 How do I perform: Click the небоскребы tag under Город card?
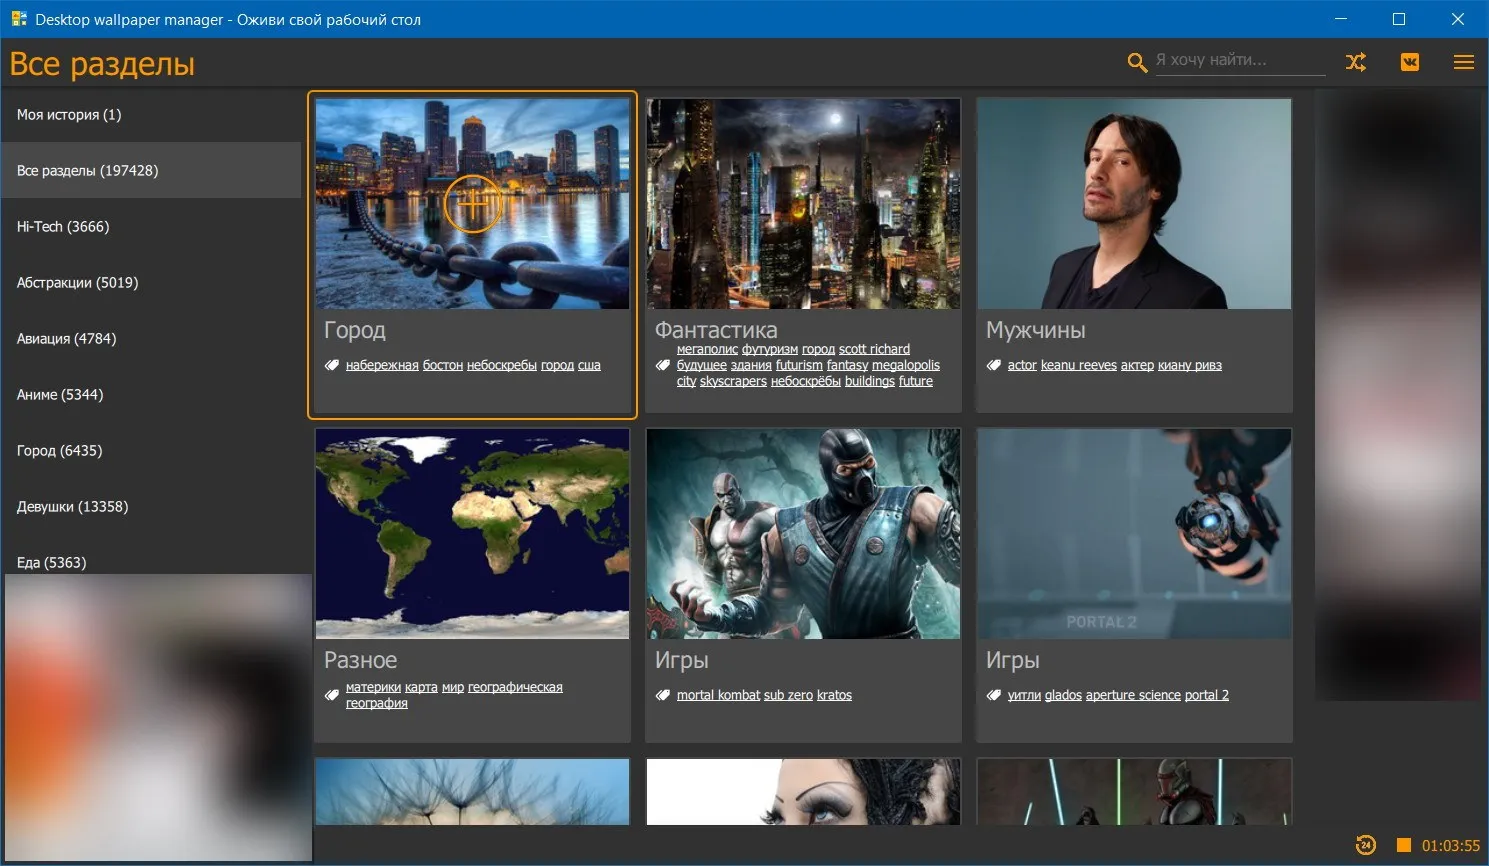502,365
